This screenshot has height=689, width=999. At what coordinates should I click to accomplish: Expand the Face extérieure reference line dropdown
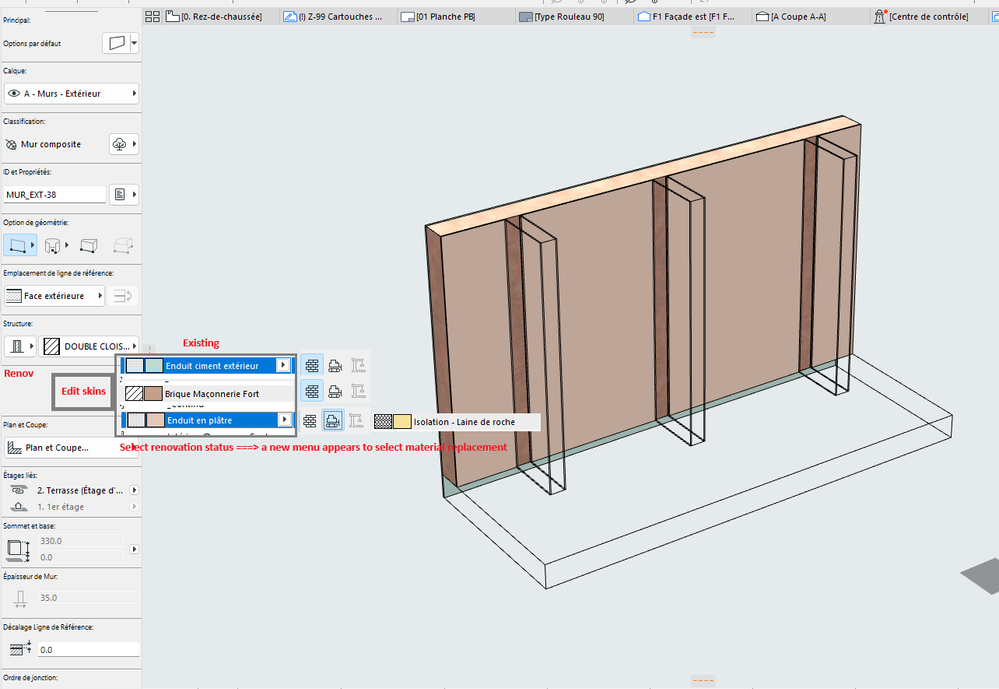(x=55, y=296)
